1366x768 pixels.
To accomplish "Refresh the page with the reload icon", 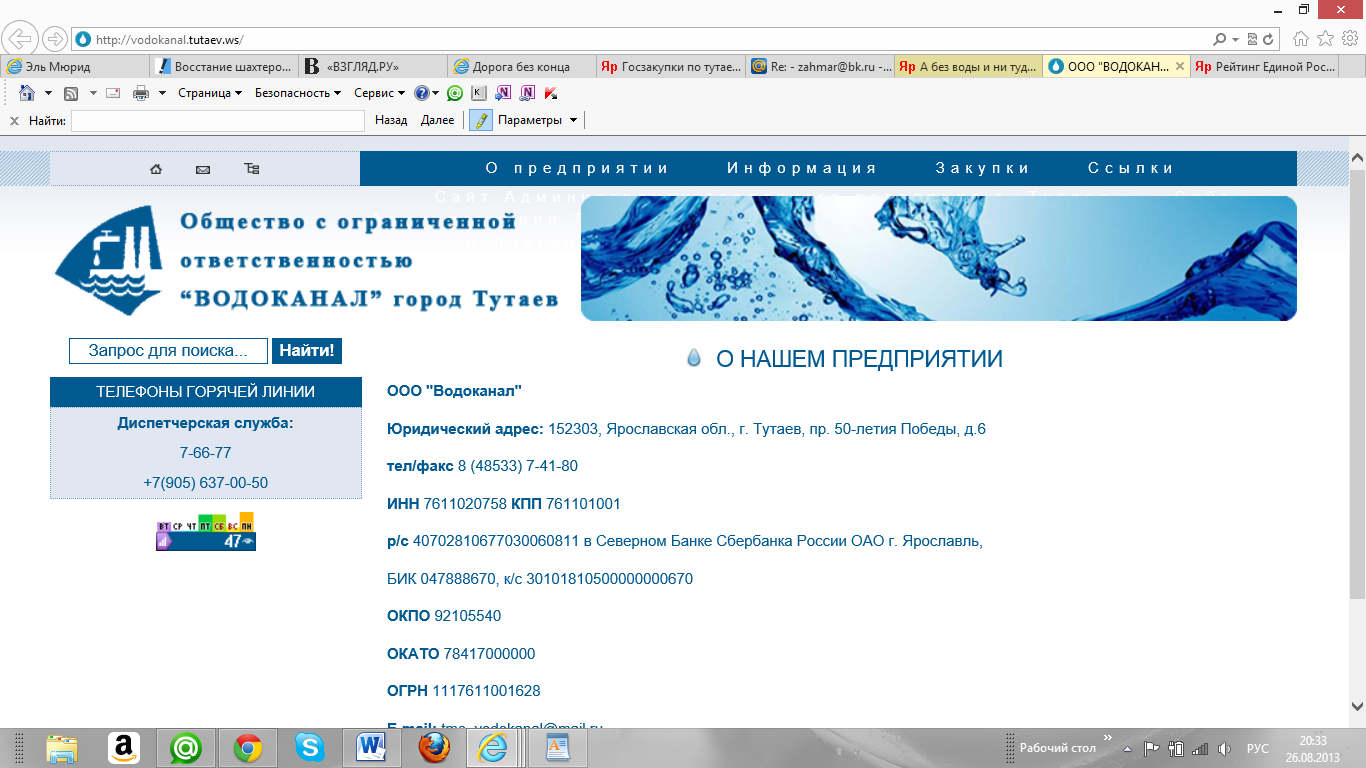I will pyautogui.click(x=1269, y=39).
